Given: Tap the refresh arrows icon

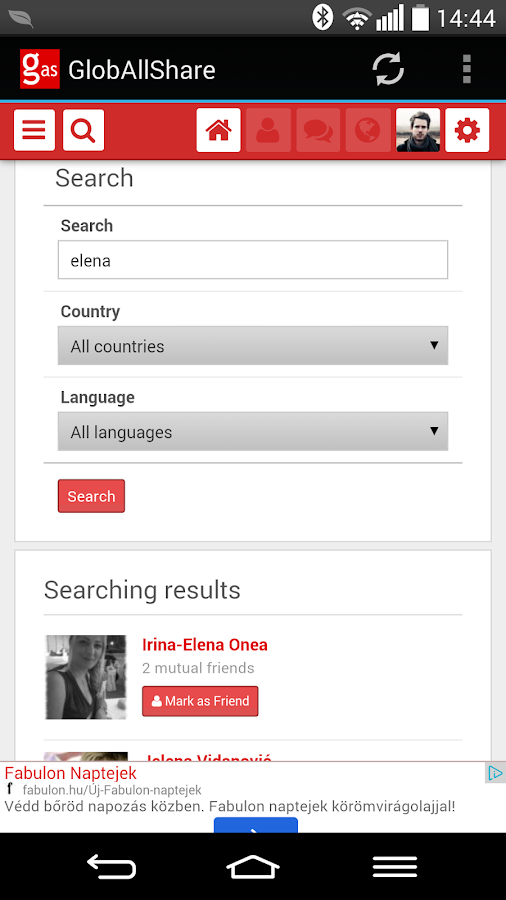Looking at the screenshot, I should click(x=388, y=69).
